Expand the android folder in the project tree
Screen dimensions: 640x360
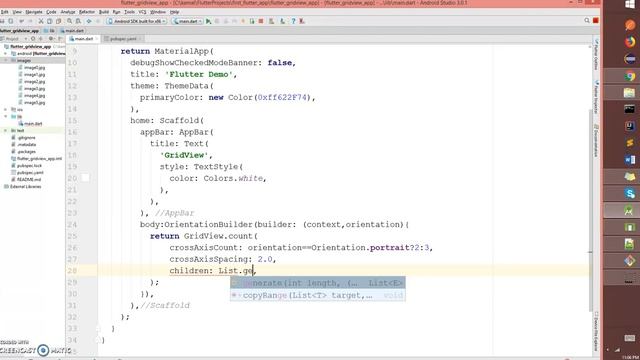(x=6, y=53)
